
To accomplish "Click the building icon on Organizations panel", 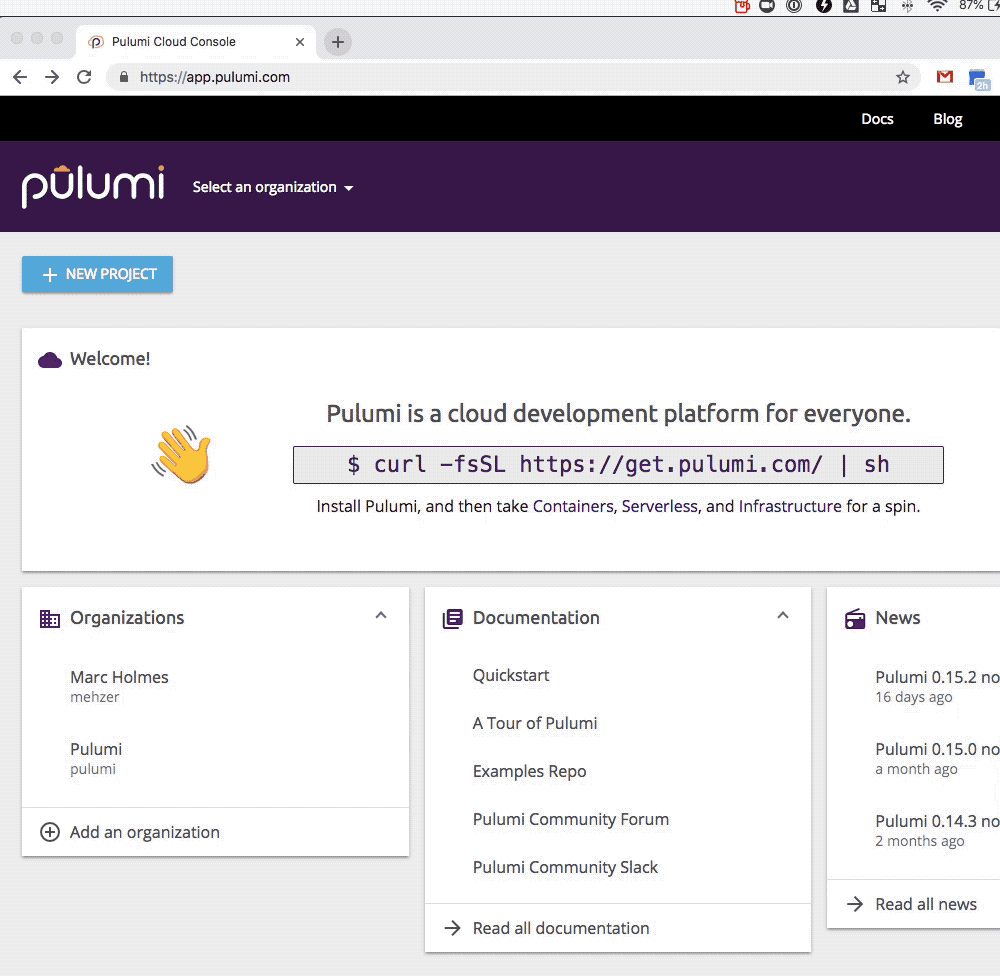I will point(49,618).
